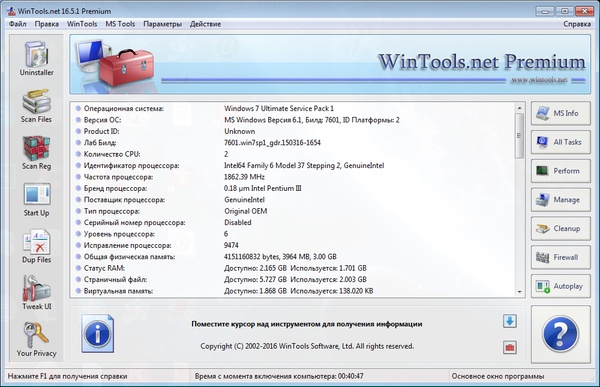Click status bar text Основное окно программы
600x387 pixels.
(x=498, y=376)
